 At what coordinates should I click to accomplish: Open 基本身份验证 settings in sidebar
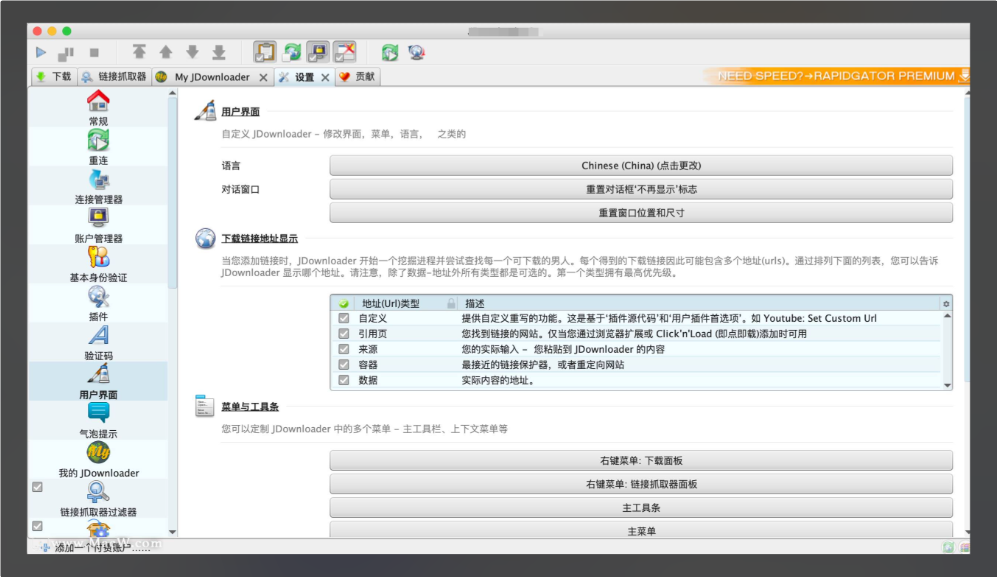tap(98, 264)
